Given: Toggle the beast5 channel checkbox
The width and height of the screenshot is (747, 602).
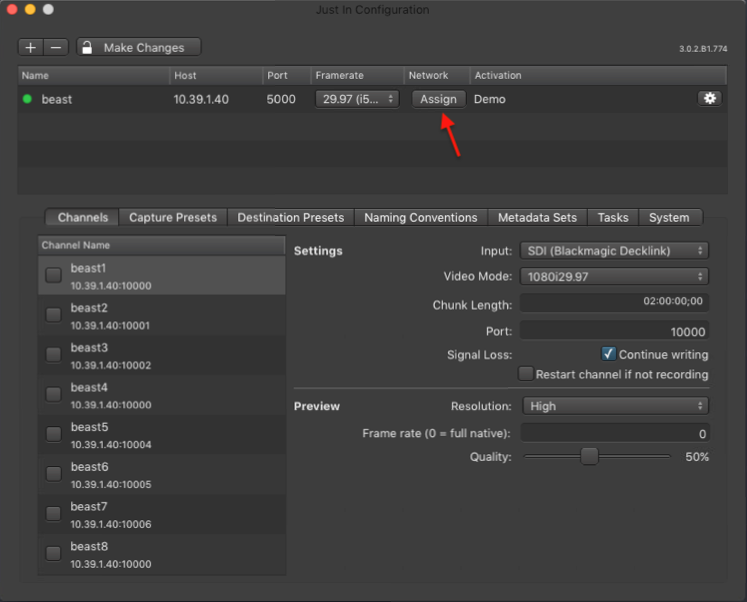Looking at the screenshot, I should tap(53, 434).
